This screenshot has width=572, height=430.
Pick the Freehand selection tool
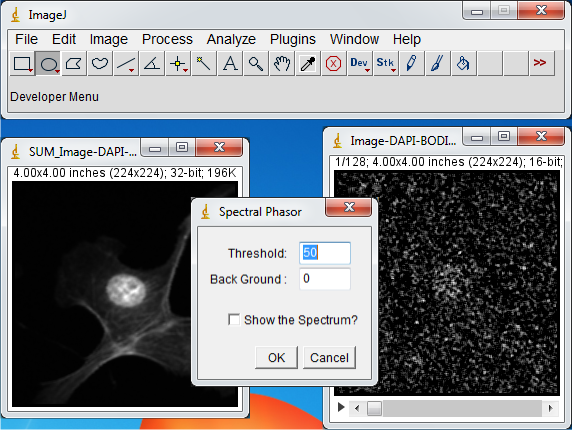(100, 64)
